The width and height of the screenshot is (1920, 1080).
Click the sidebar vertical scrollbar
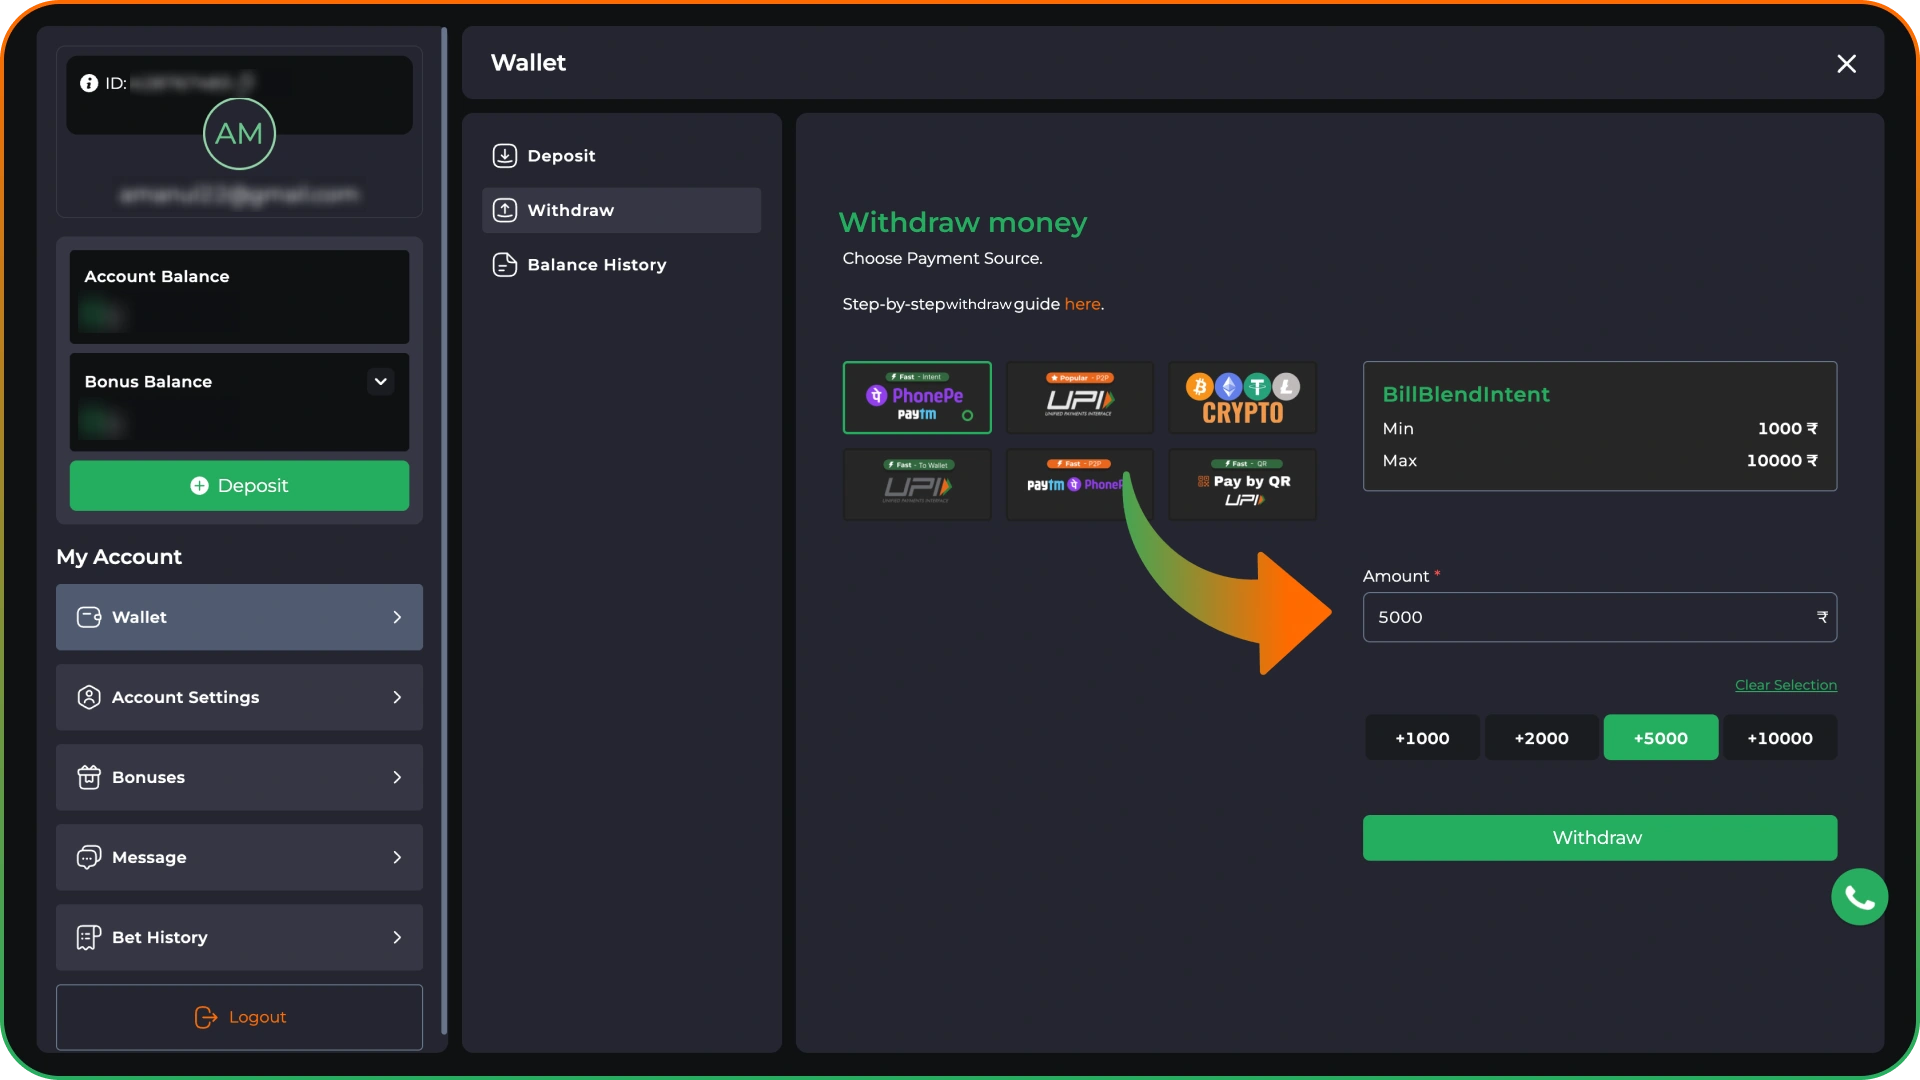pos(444,530)
